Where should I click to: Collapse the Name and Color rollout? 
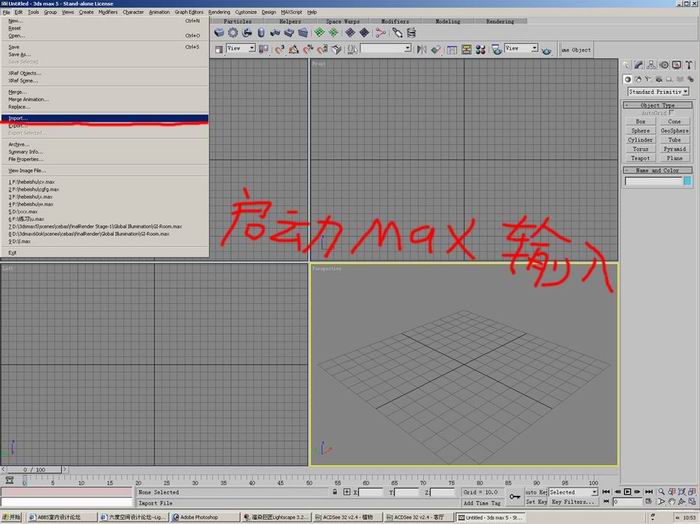point(658,171)
